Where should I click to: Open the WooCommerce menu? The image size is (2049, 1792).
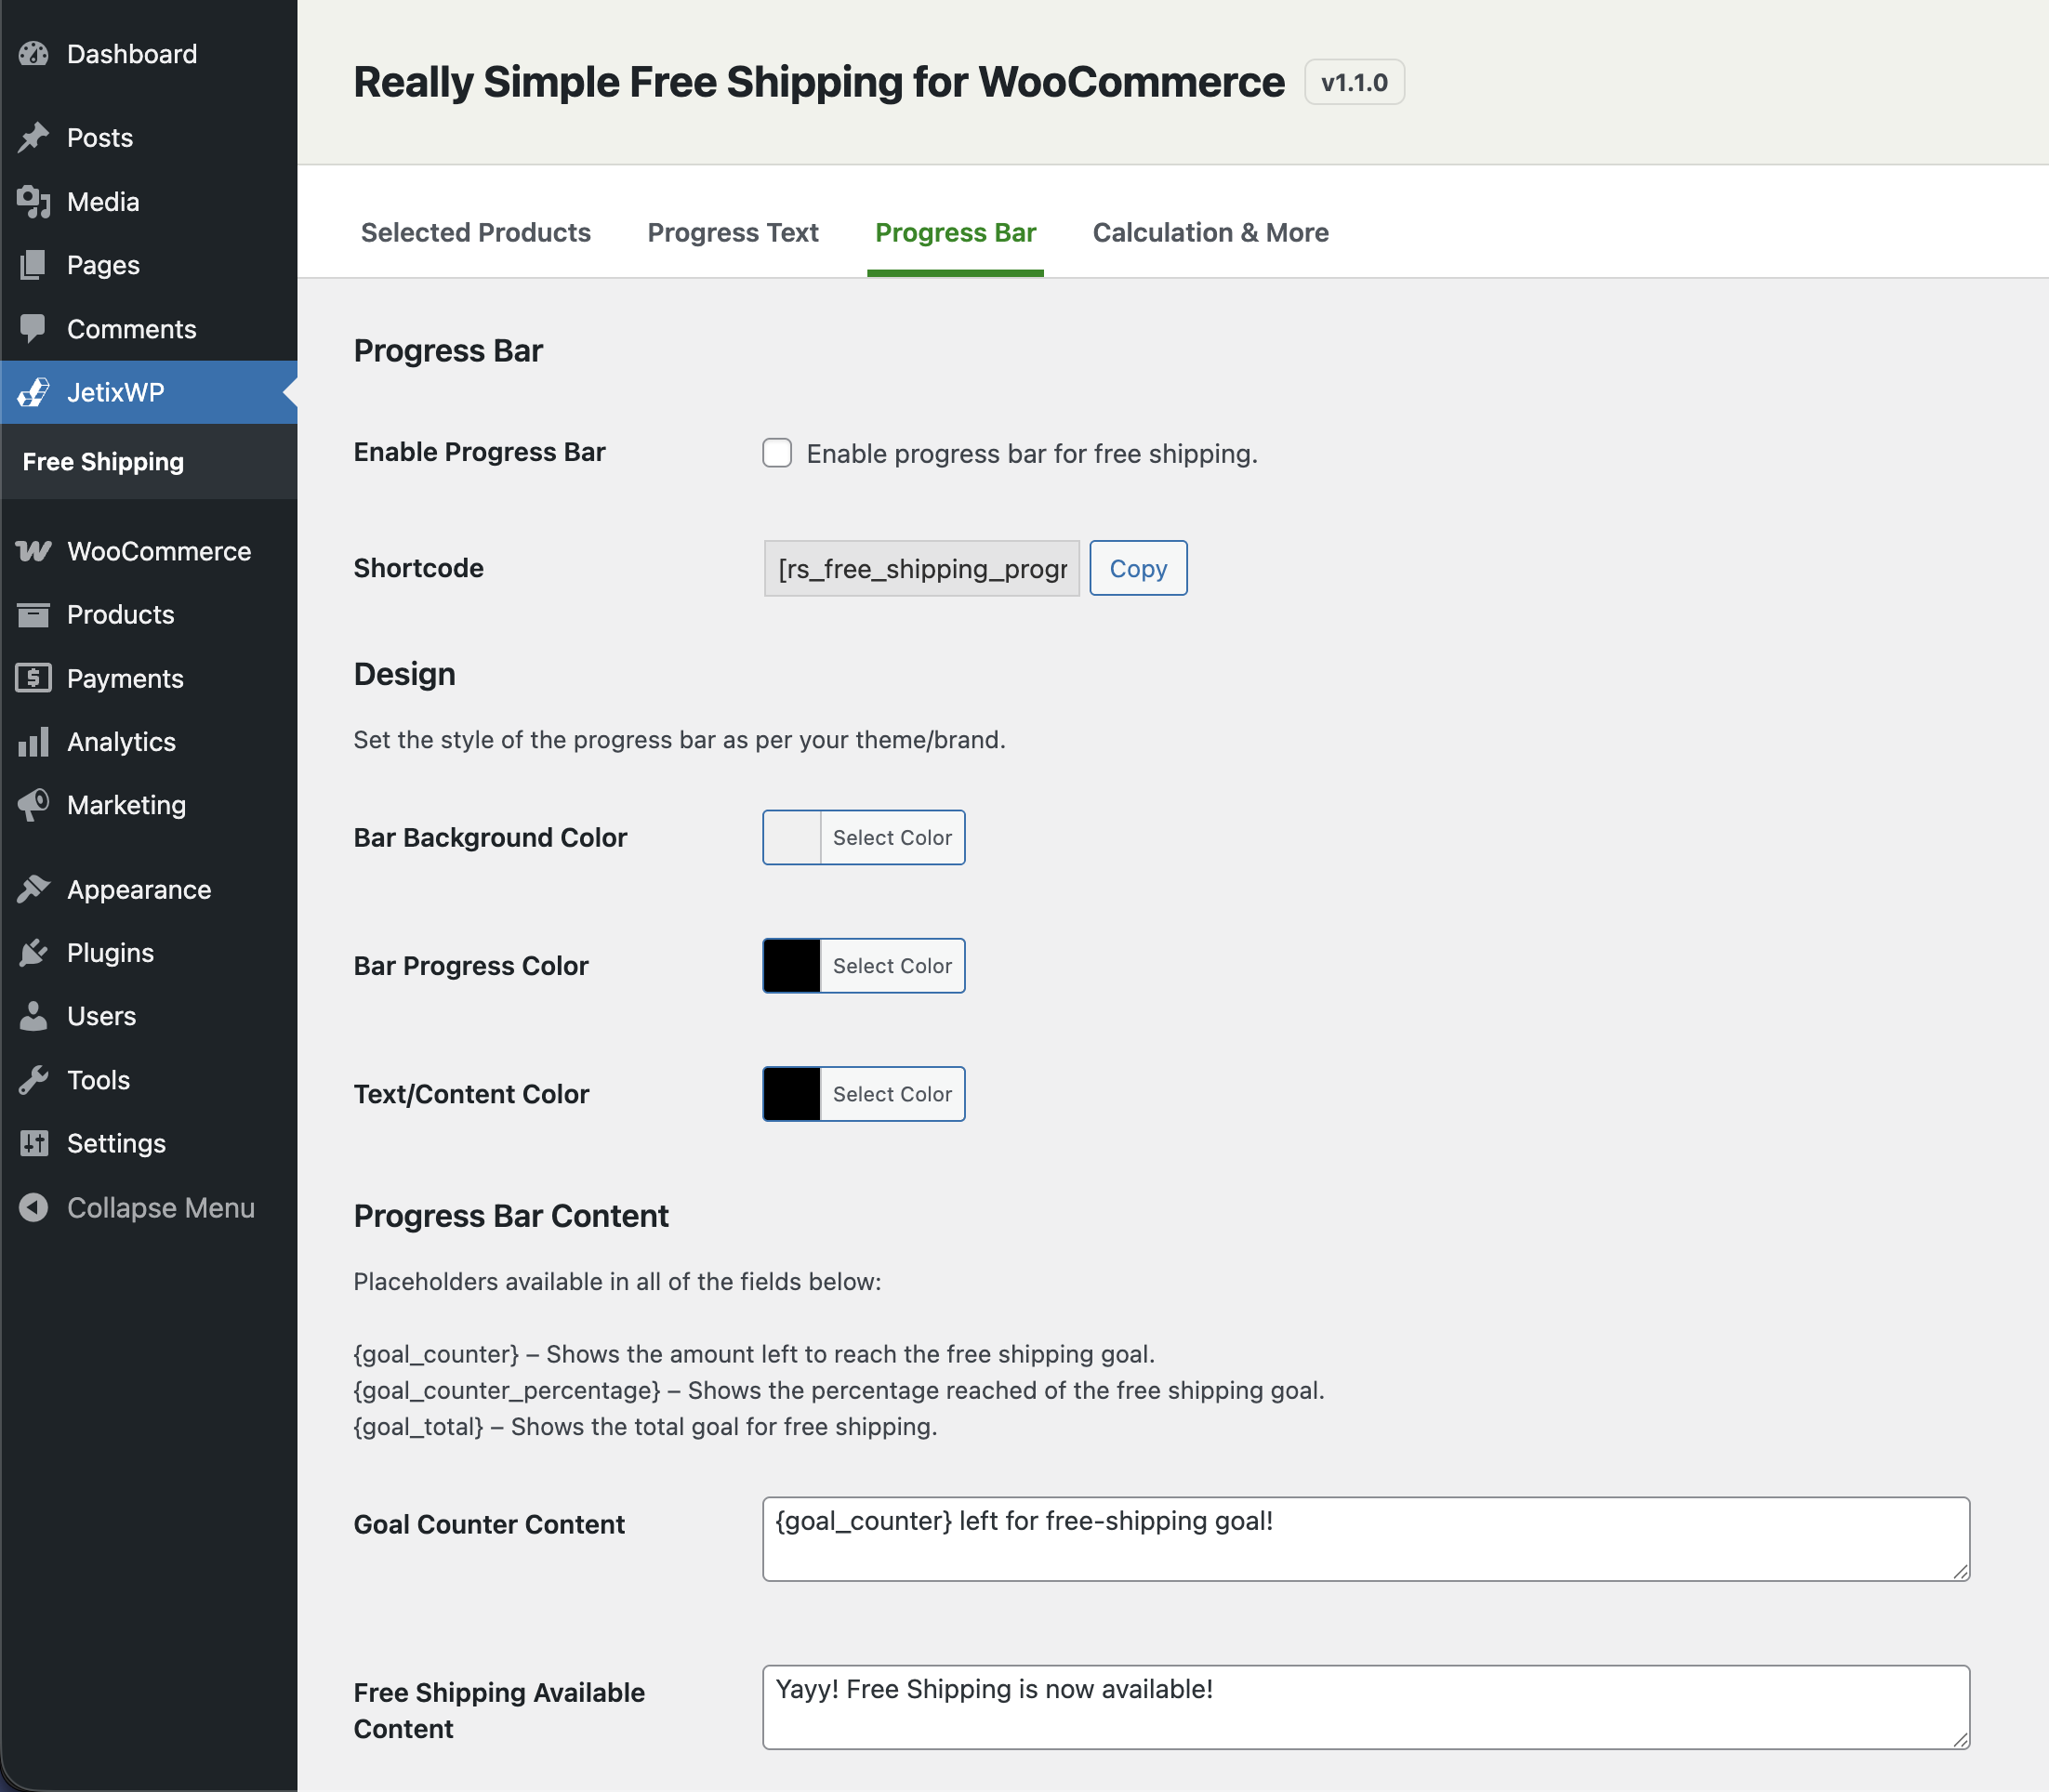point(159,550)
